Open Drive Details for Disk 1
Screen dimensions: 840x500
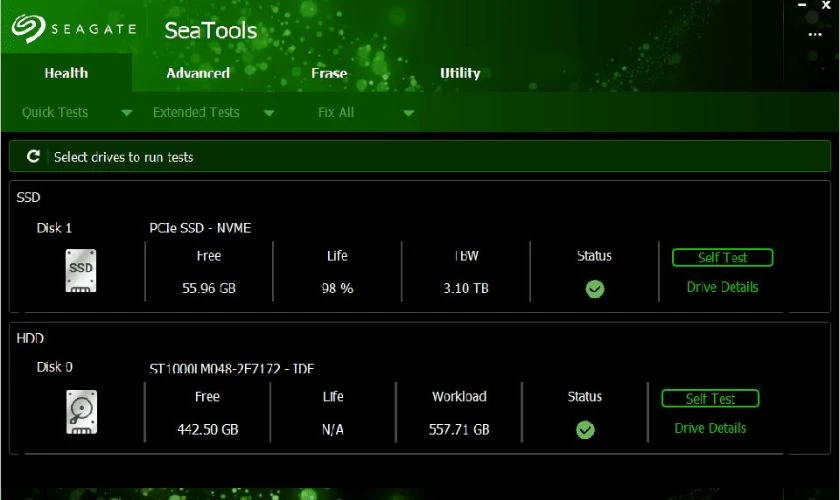722,287
